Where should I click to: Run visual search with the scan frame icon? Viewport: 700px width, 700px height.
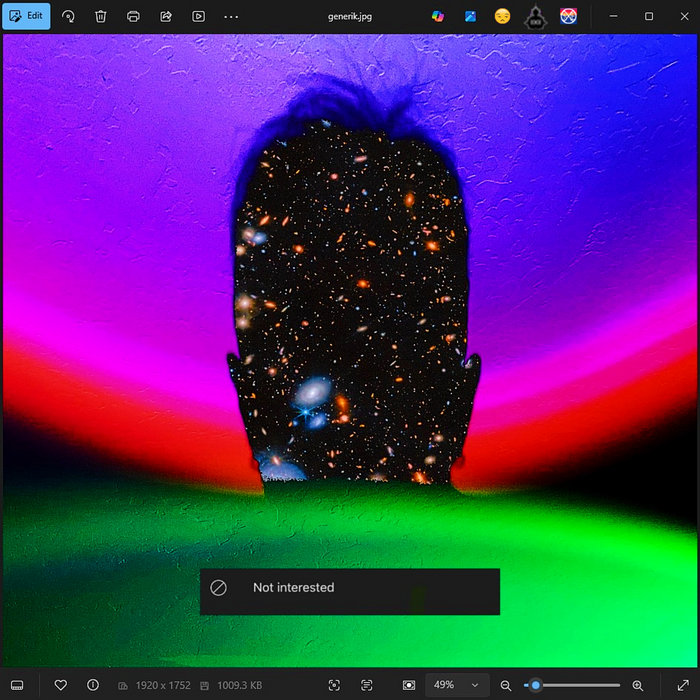(x=334, y=685)
